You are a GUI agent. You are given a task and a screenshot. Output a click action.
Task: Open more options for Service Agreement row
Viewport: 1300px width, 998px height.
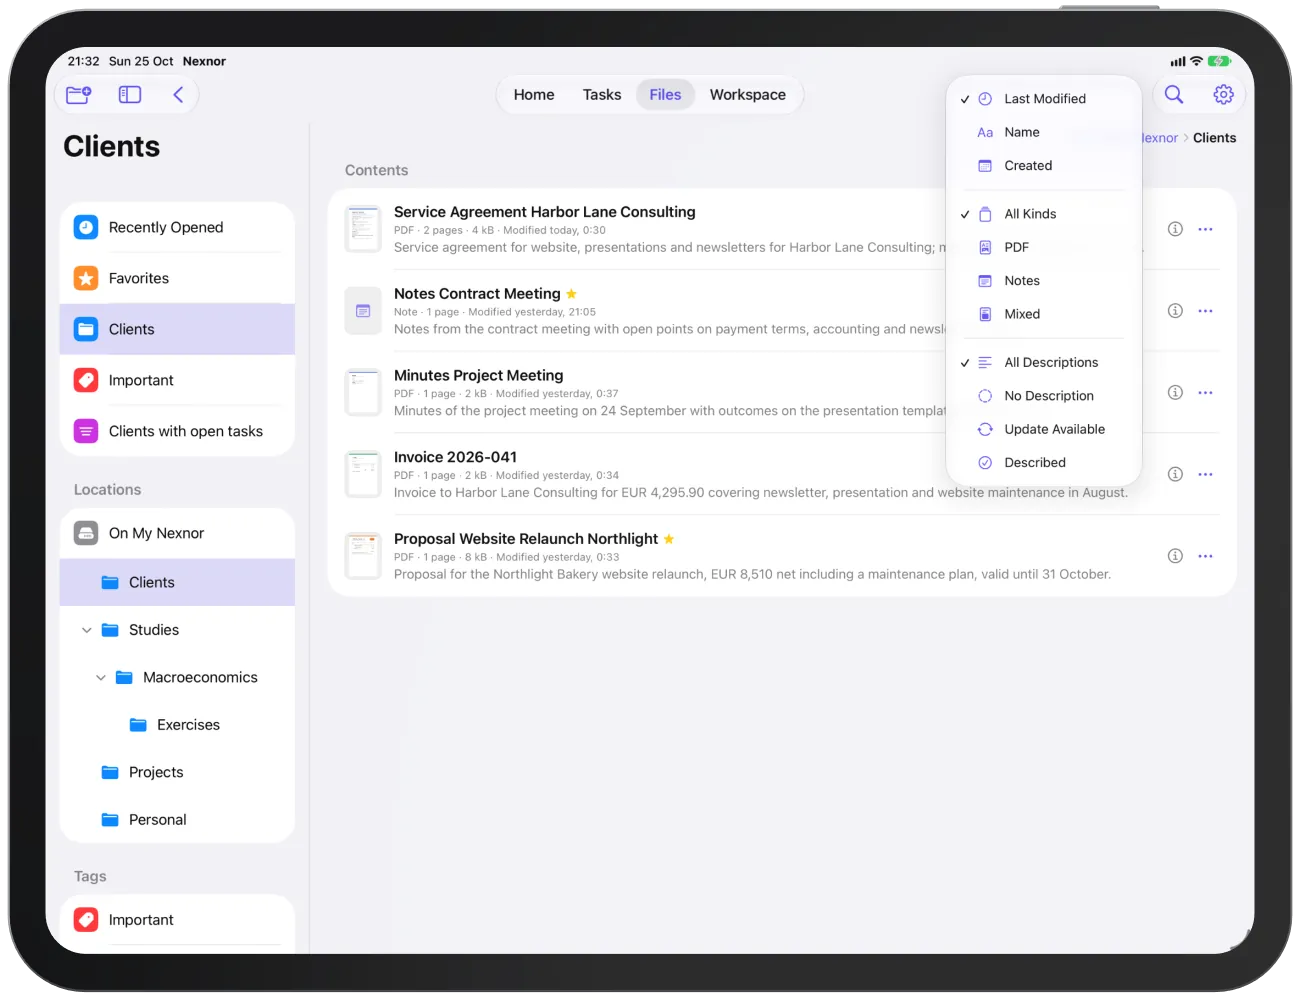[1205, 229]
